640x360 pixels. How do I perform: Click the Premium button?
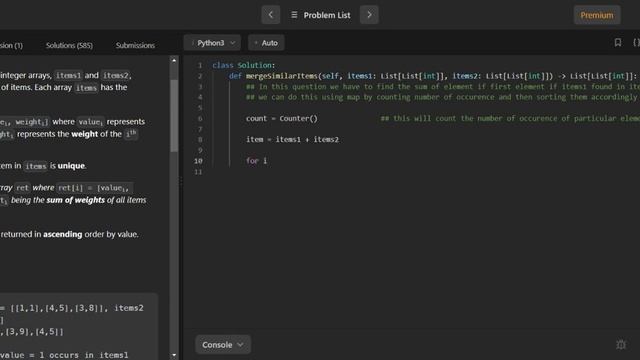click(x=597, y=15)
